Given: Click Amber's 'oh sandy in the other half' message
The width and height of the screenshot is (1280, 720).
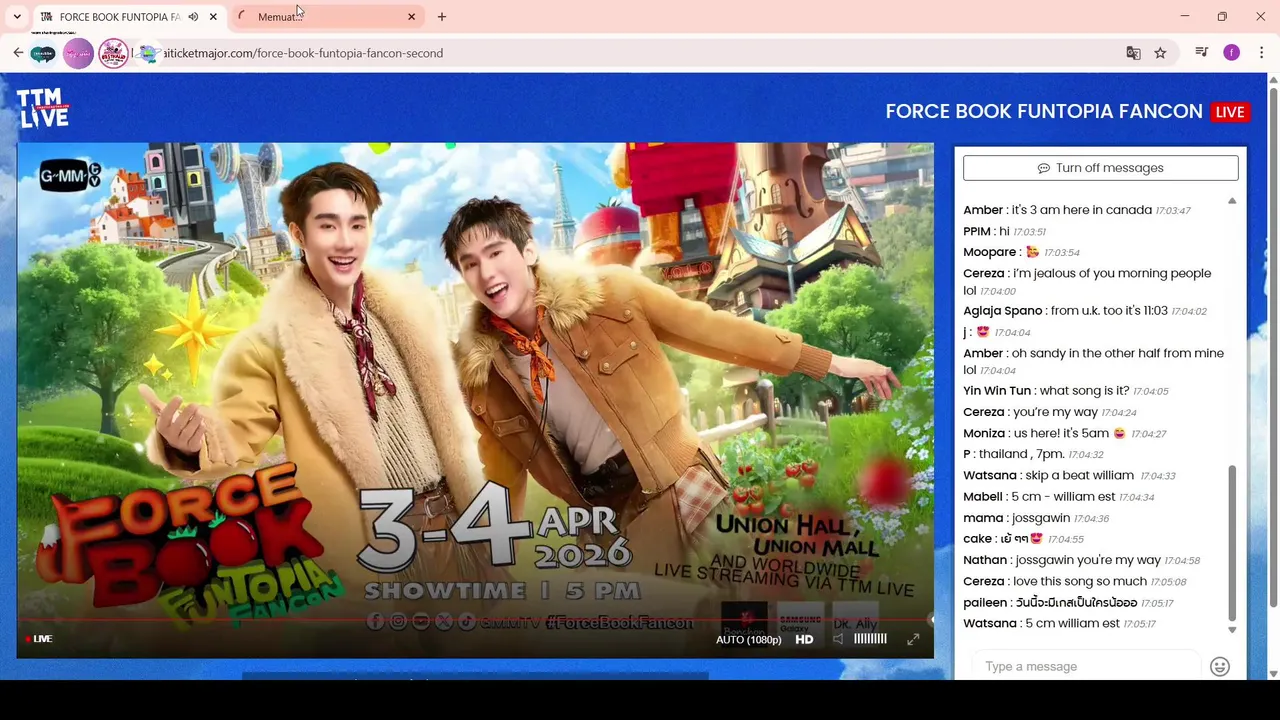Looking at the screenshot, I should pos(1094,362).
